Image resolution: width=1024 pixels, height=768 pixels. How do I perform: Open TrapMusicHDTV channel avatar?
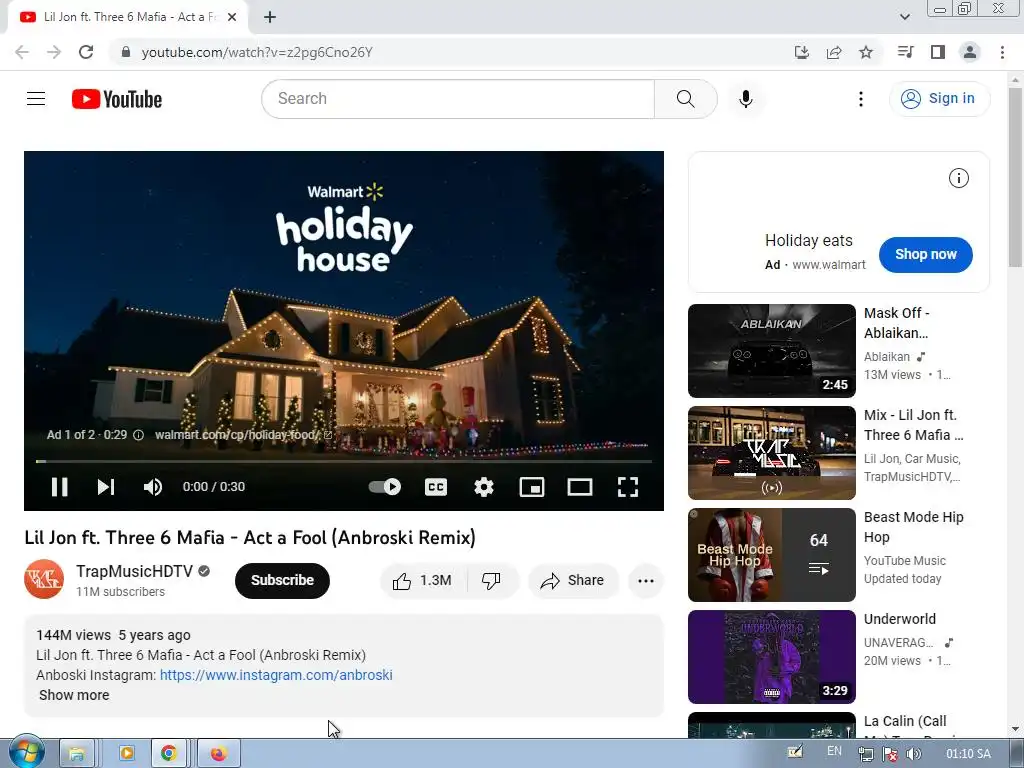click(x=44, y=579)
